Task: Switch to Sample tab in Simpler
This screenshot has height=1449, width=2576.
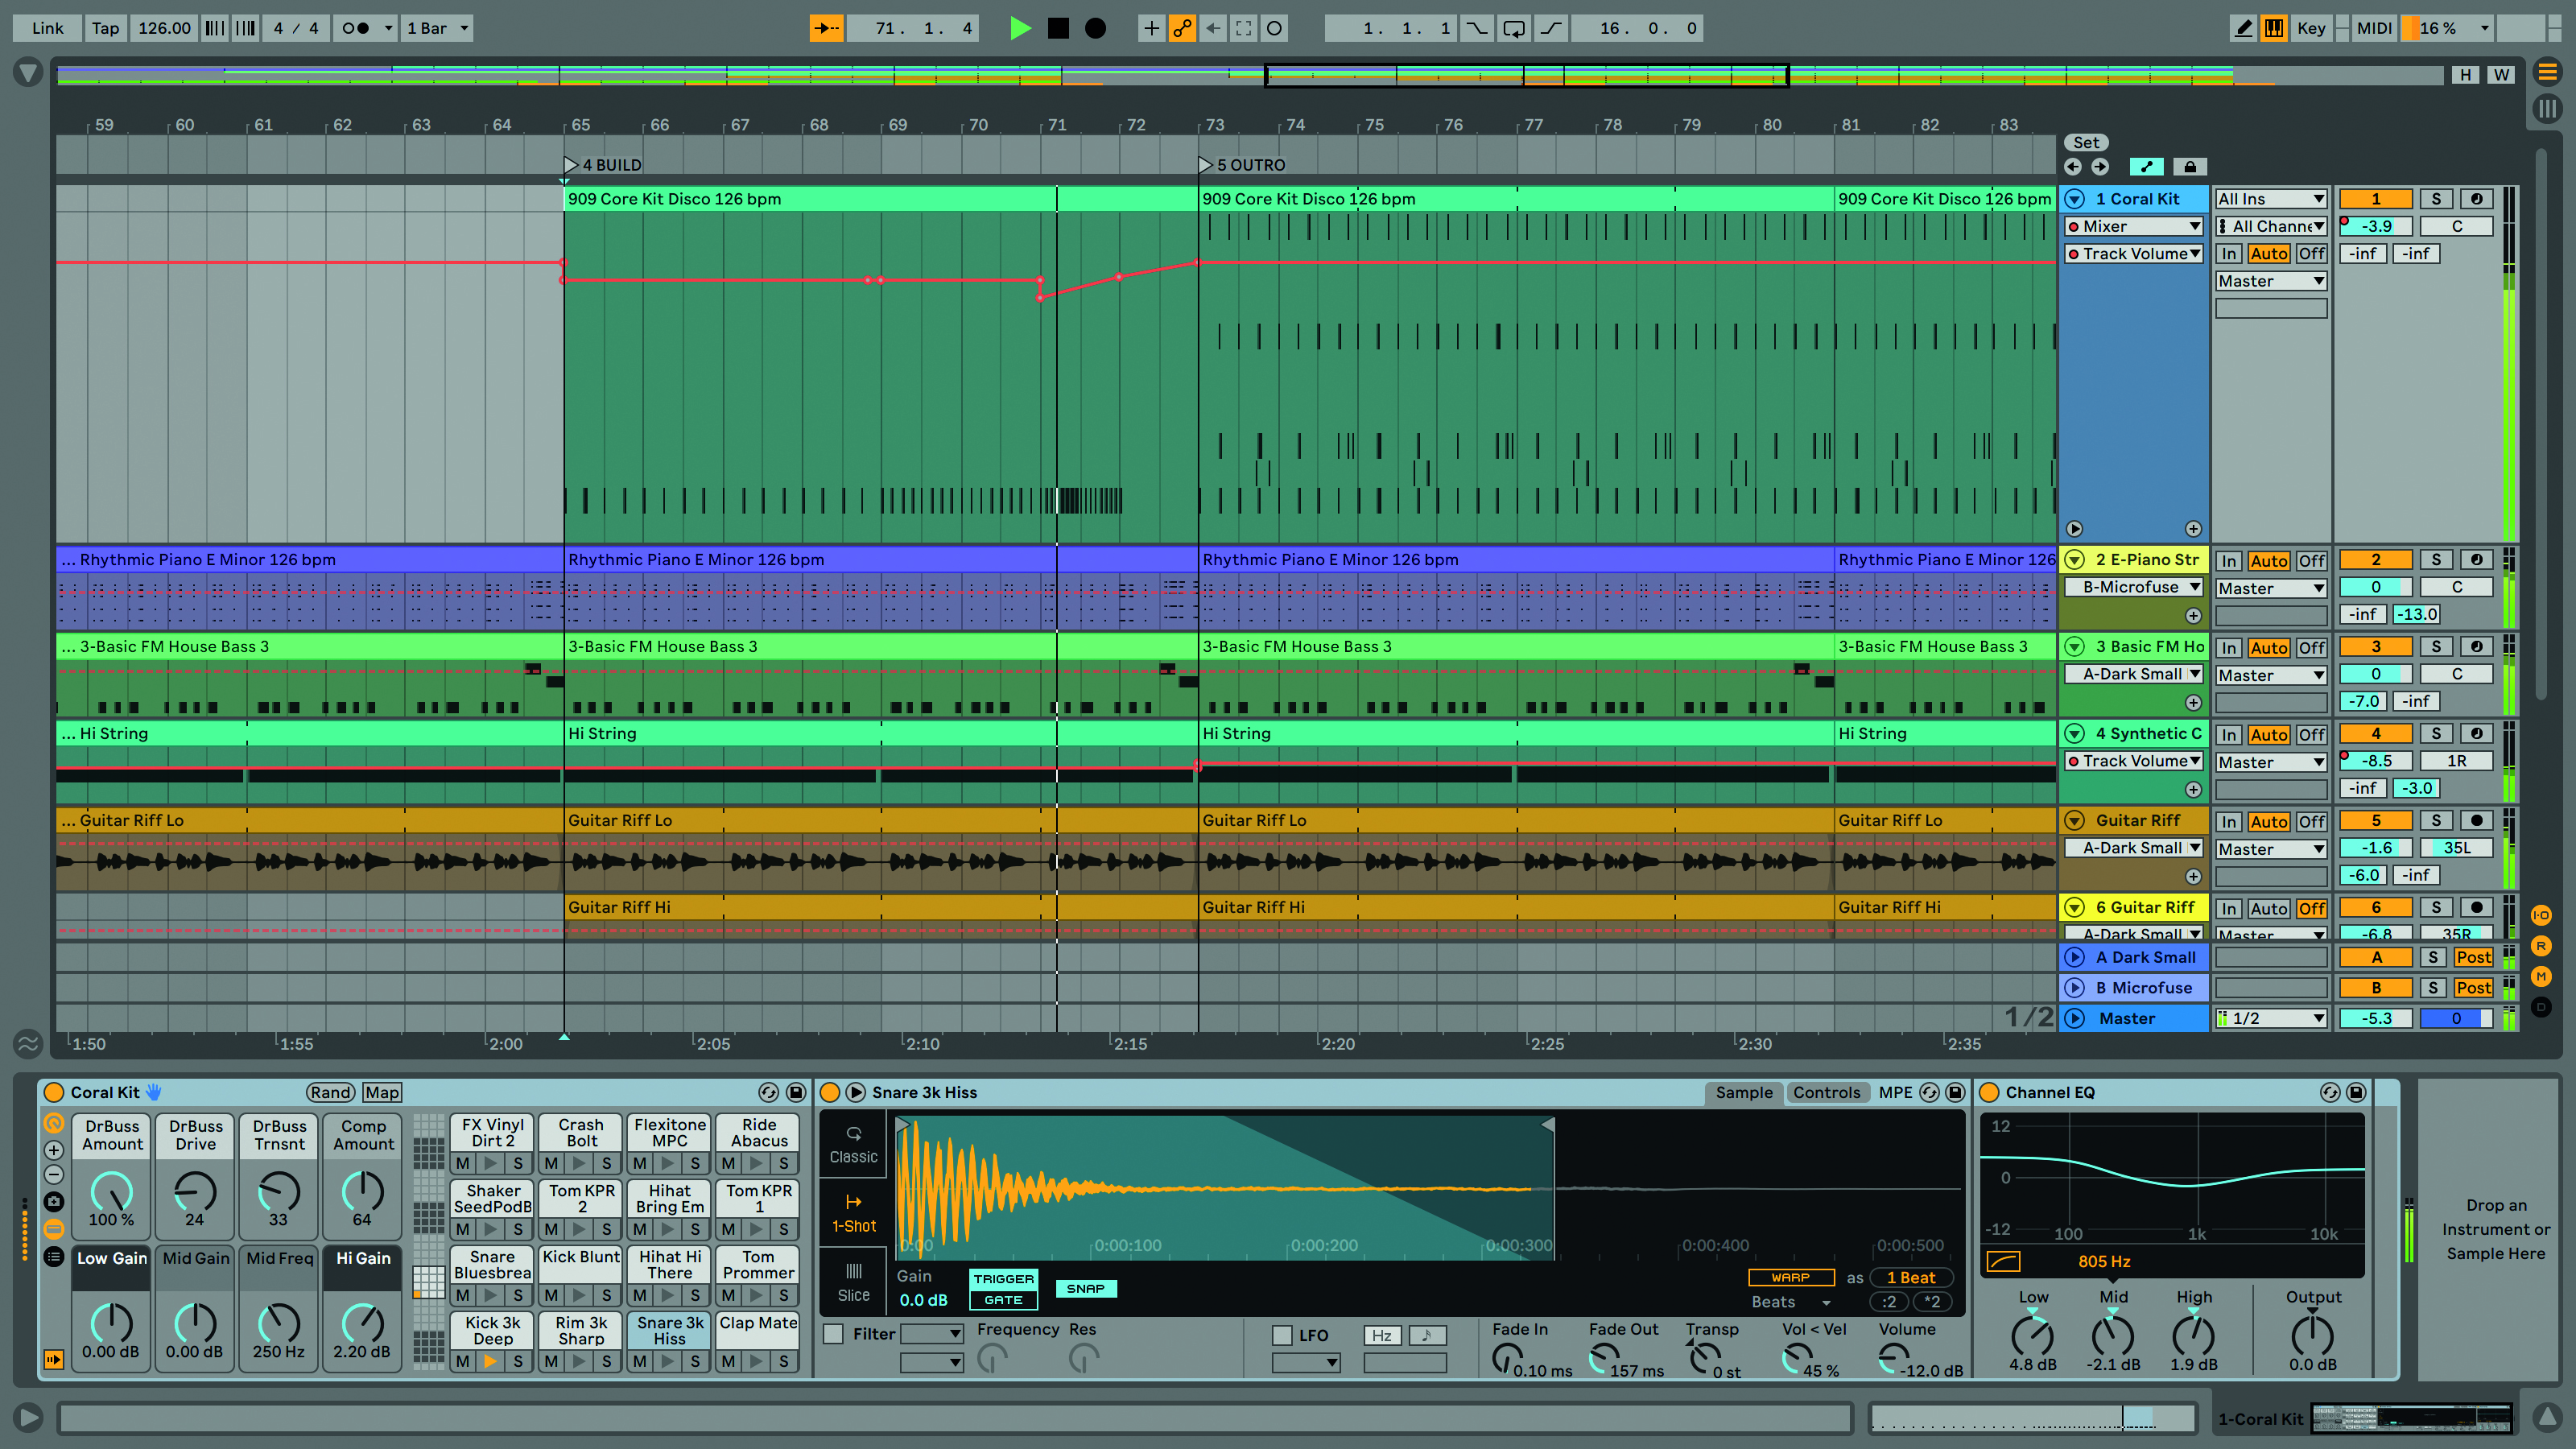Action: [x=1743, y=1093]
